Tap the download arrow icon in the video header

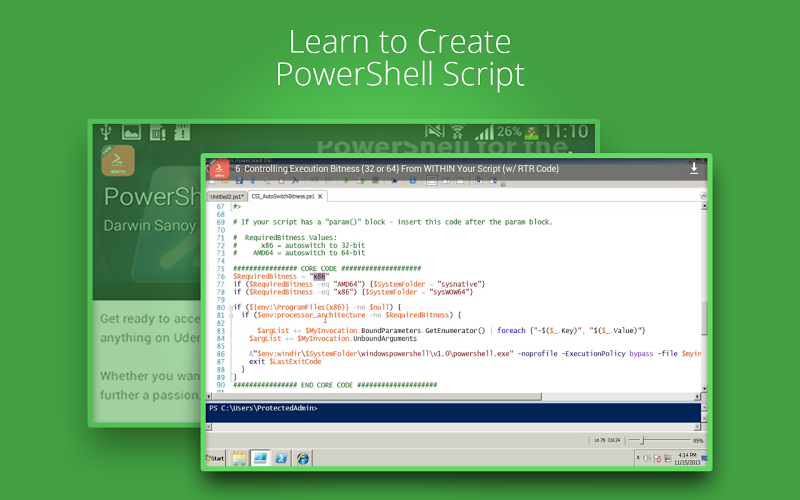tap(694, 168)
